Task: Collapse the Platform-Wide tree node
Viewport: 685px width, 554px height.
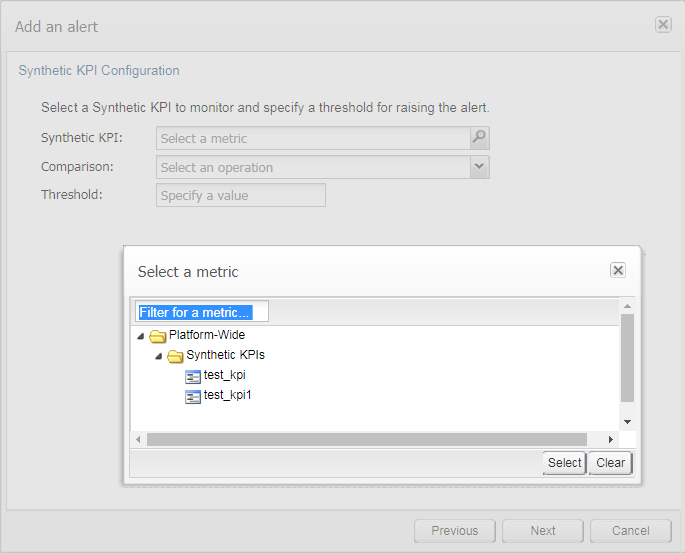Action: coord(141,336)
